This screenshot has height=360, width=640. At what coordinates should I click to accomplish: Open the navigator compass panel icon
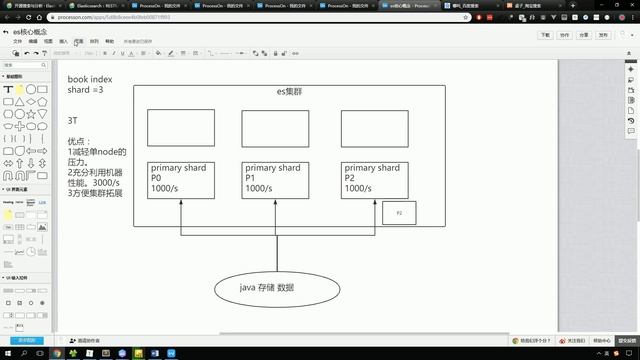631,69
